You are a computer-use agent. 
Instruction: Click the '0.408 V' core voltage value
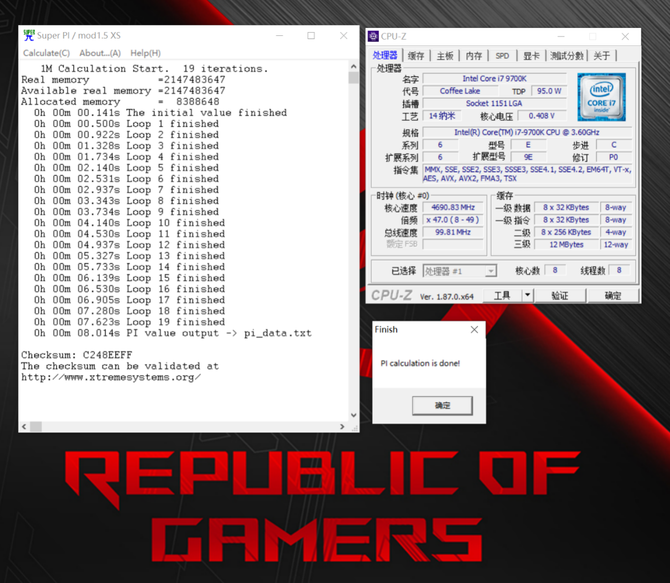tap(541, 116)
